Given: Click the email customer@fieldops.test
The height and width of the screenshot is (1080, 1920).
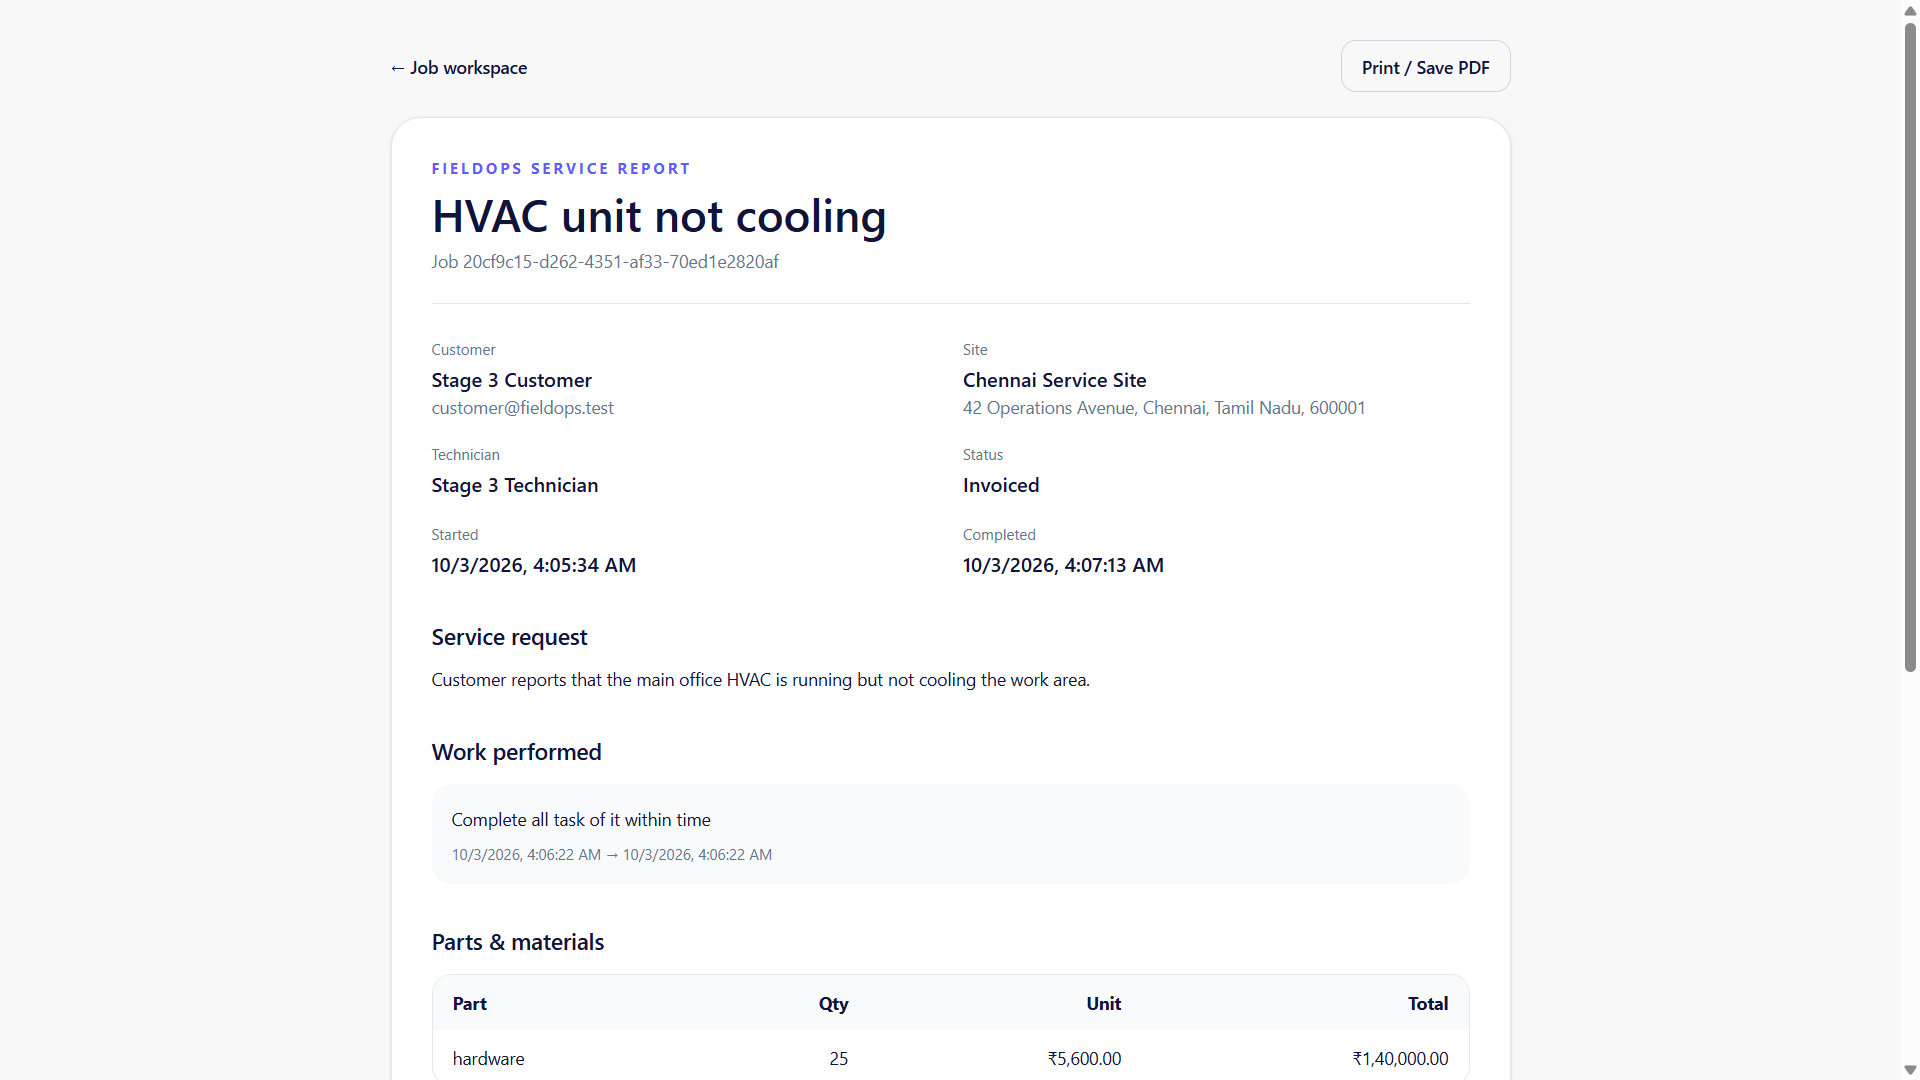Looking at the screenshot, I should tap(523, 408).
